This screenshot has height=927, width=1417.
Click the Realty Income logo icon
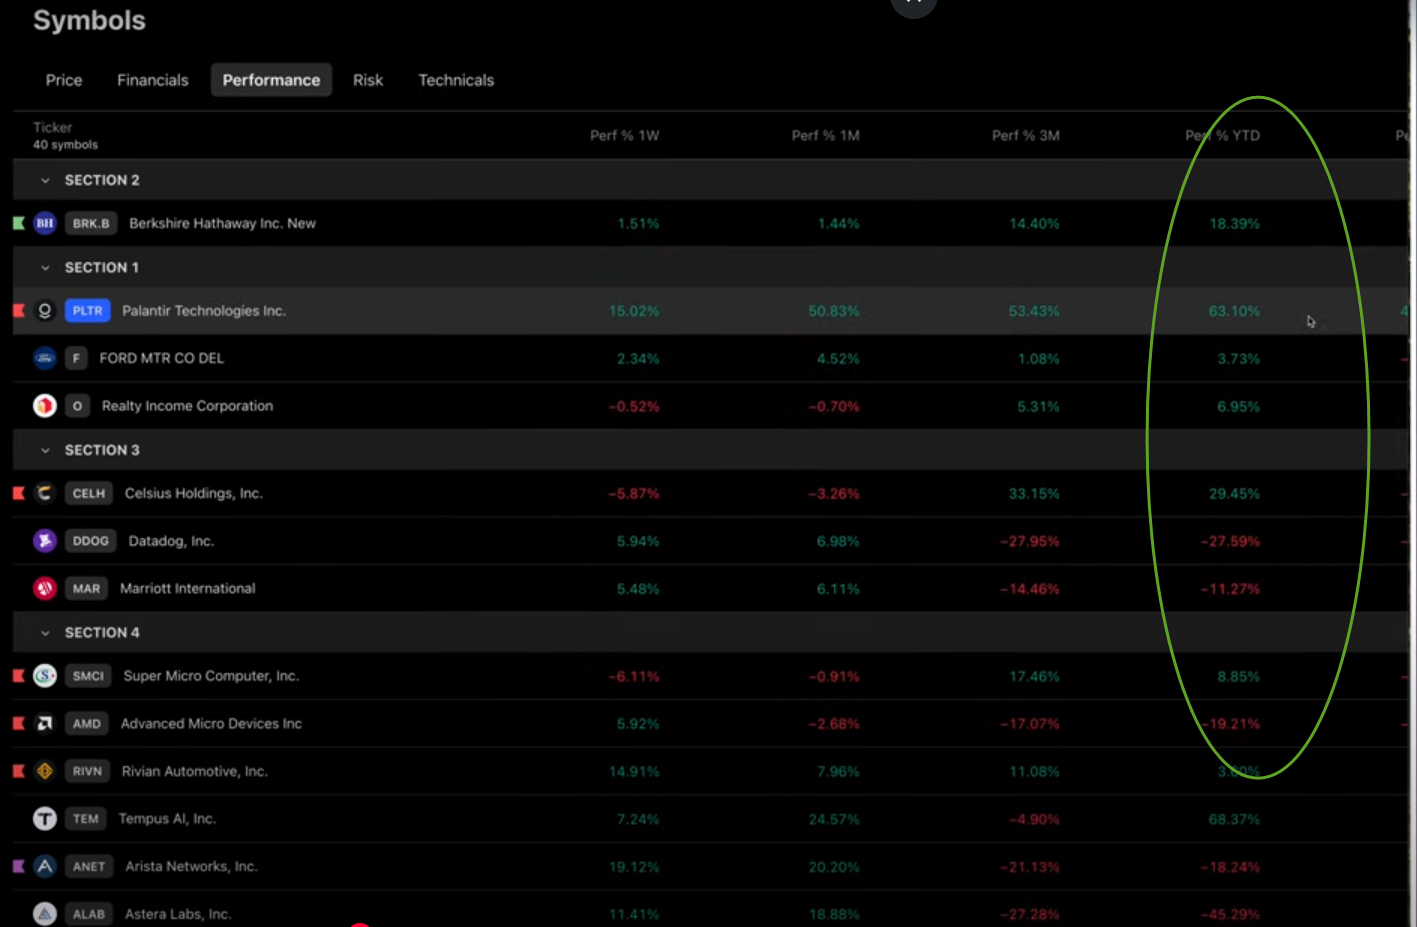44,406
